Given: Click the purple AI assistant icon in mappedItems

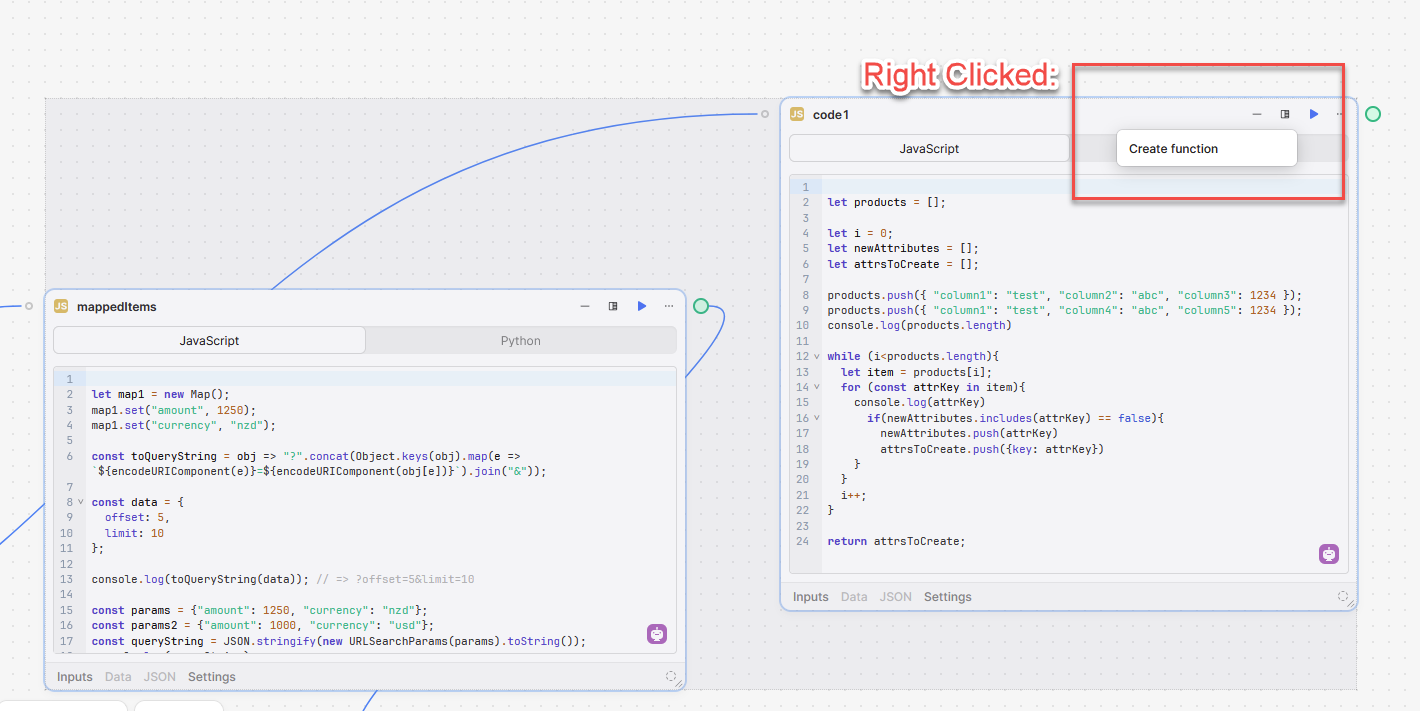Looking at the screenshot, I should 656,633.
